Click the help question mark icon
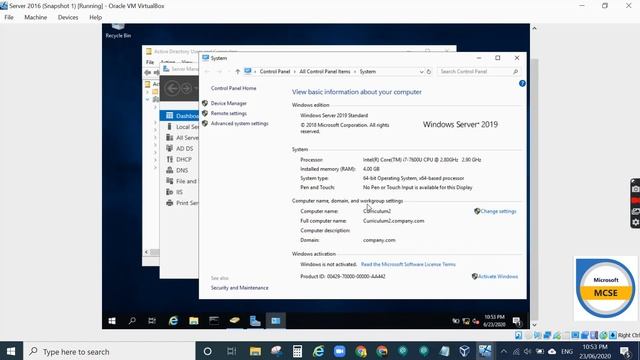Screen dimensions: 640x360 point(522,83)
